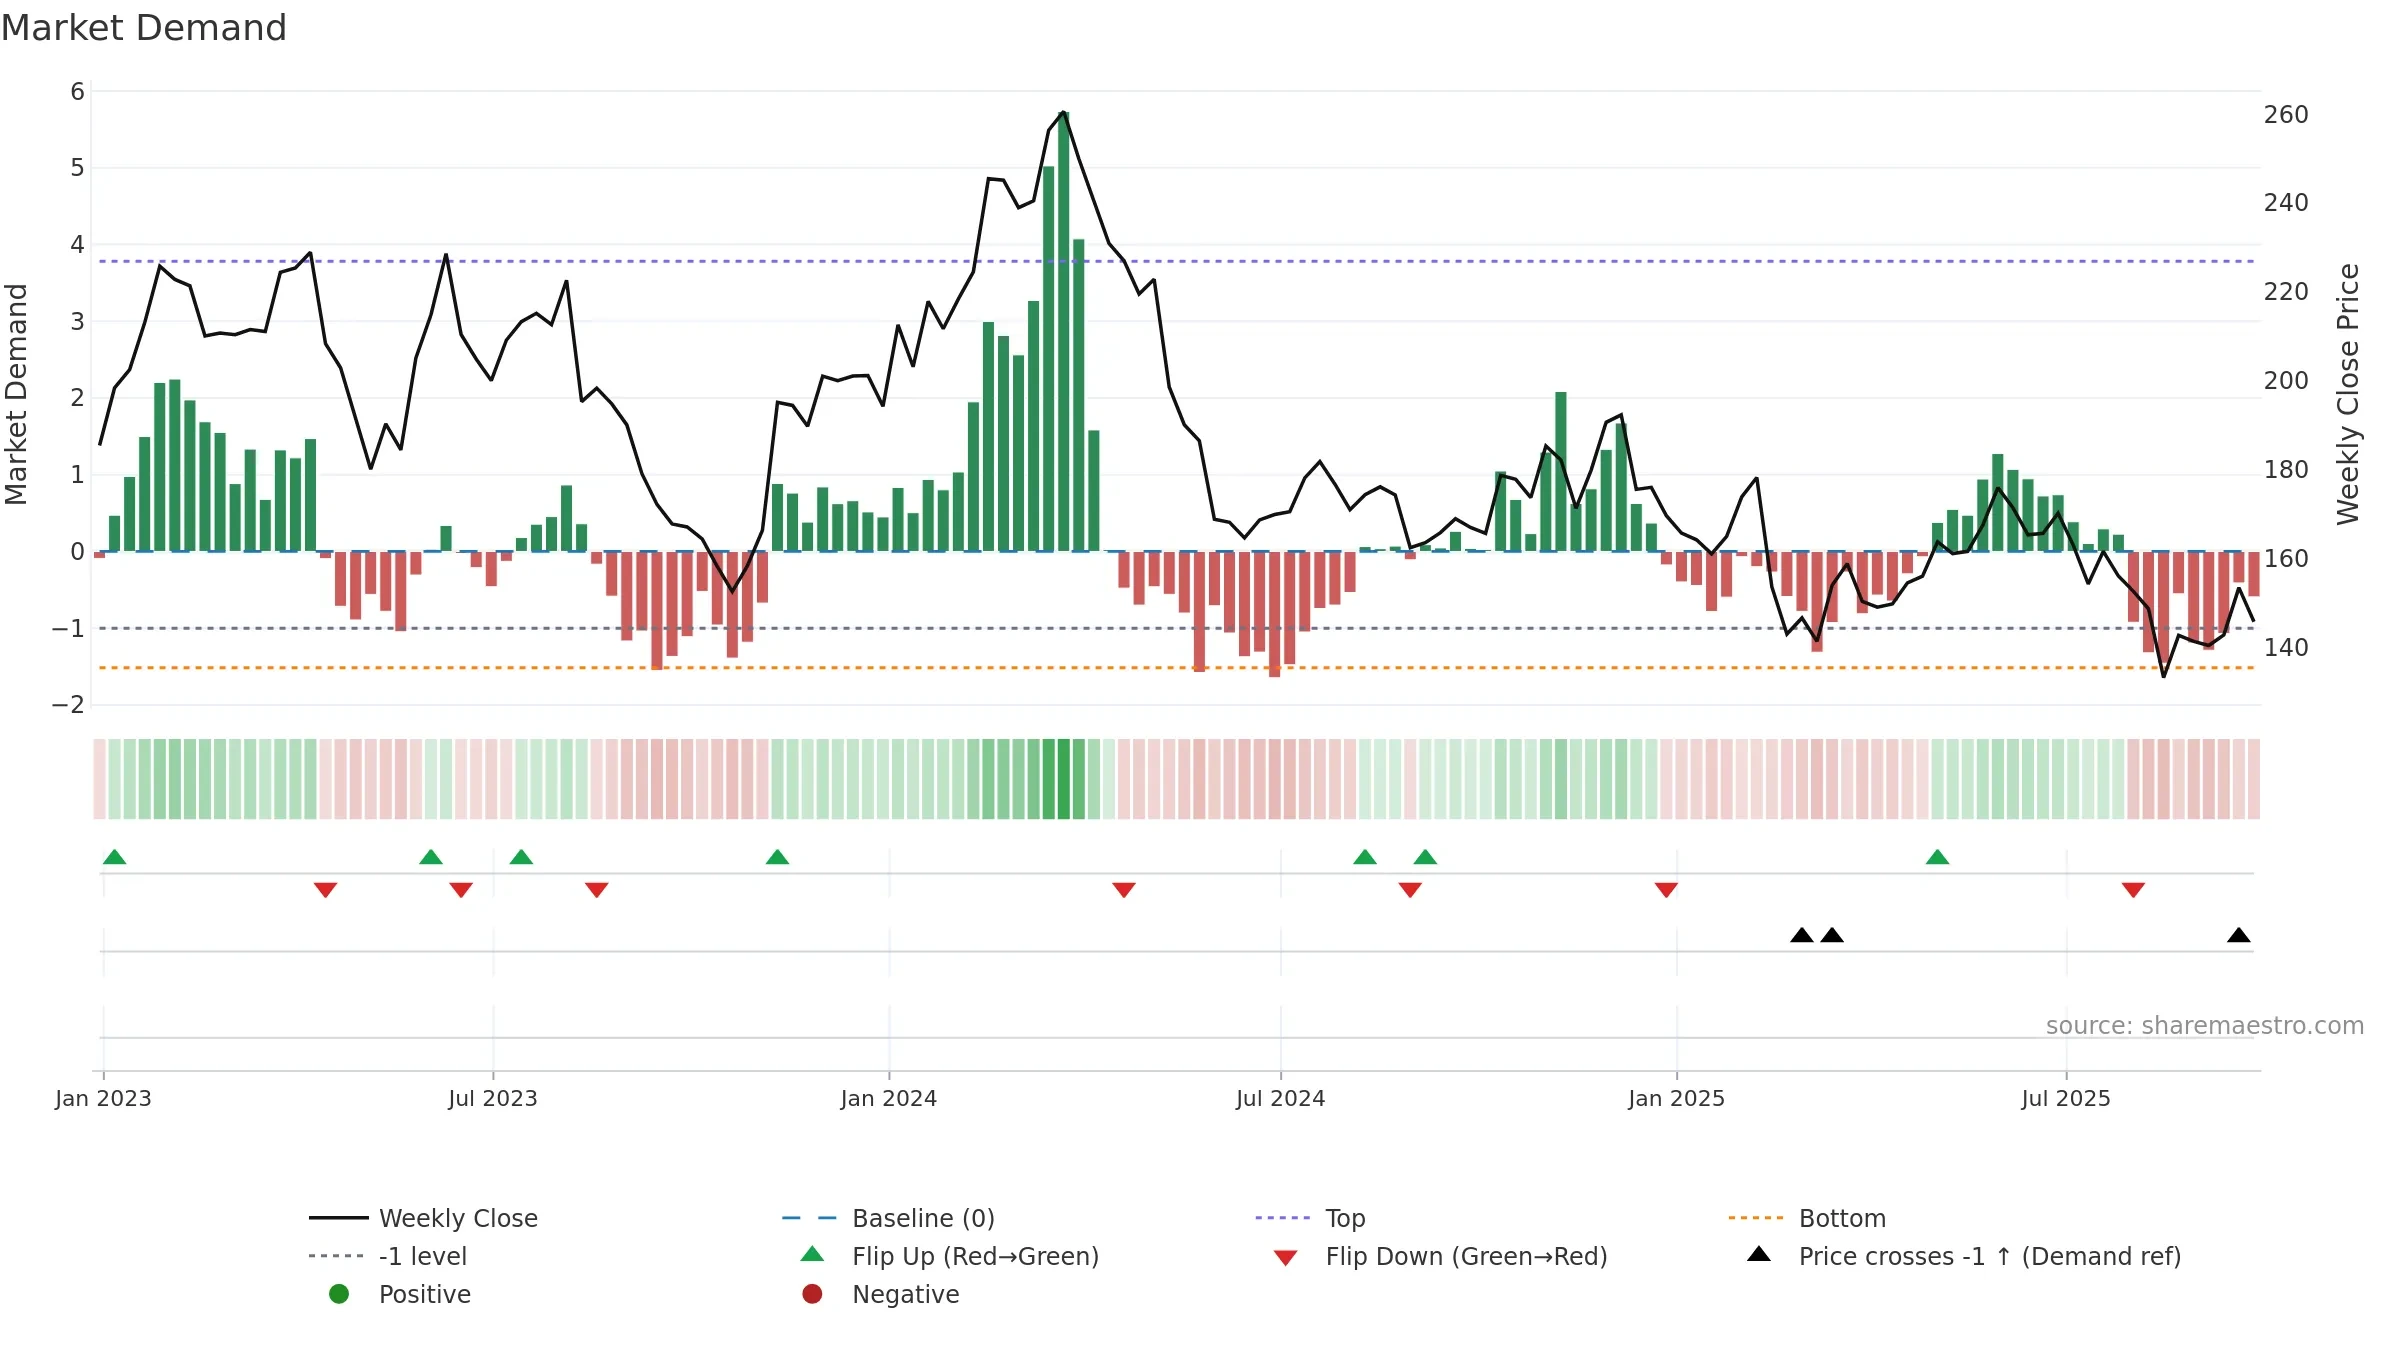The width and height of the screenshot is (2400, 1350).
Task: Click the Jul 2025 x-axis label
Action: coord(2066,1098)
